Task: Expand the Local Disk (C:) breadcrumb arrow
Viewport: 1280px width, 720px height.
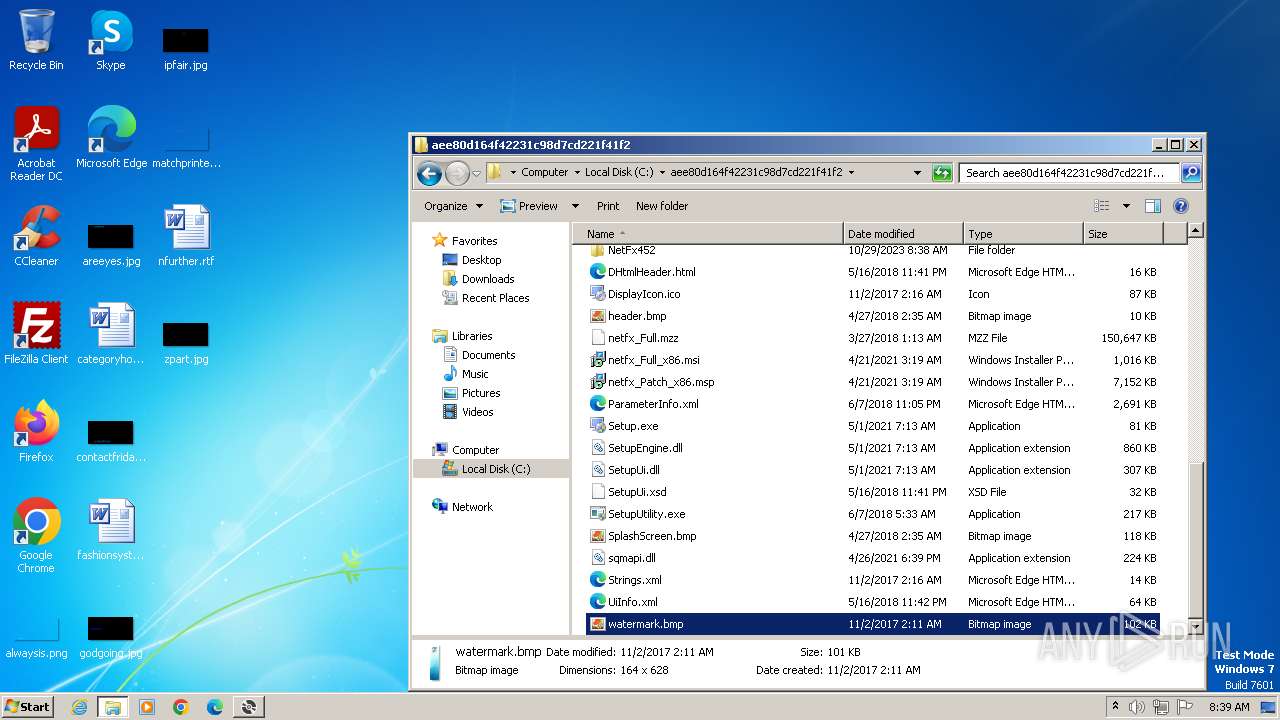Action: pyautogui.click(x=662, y=172)
